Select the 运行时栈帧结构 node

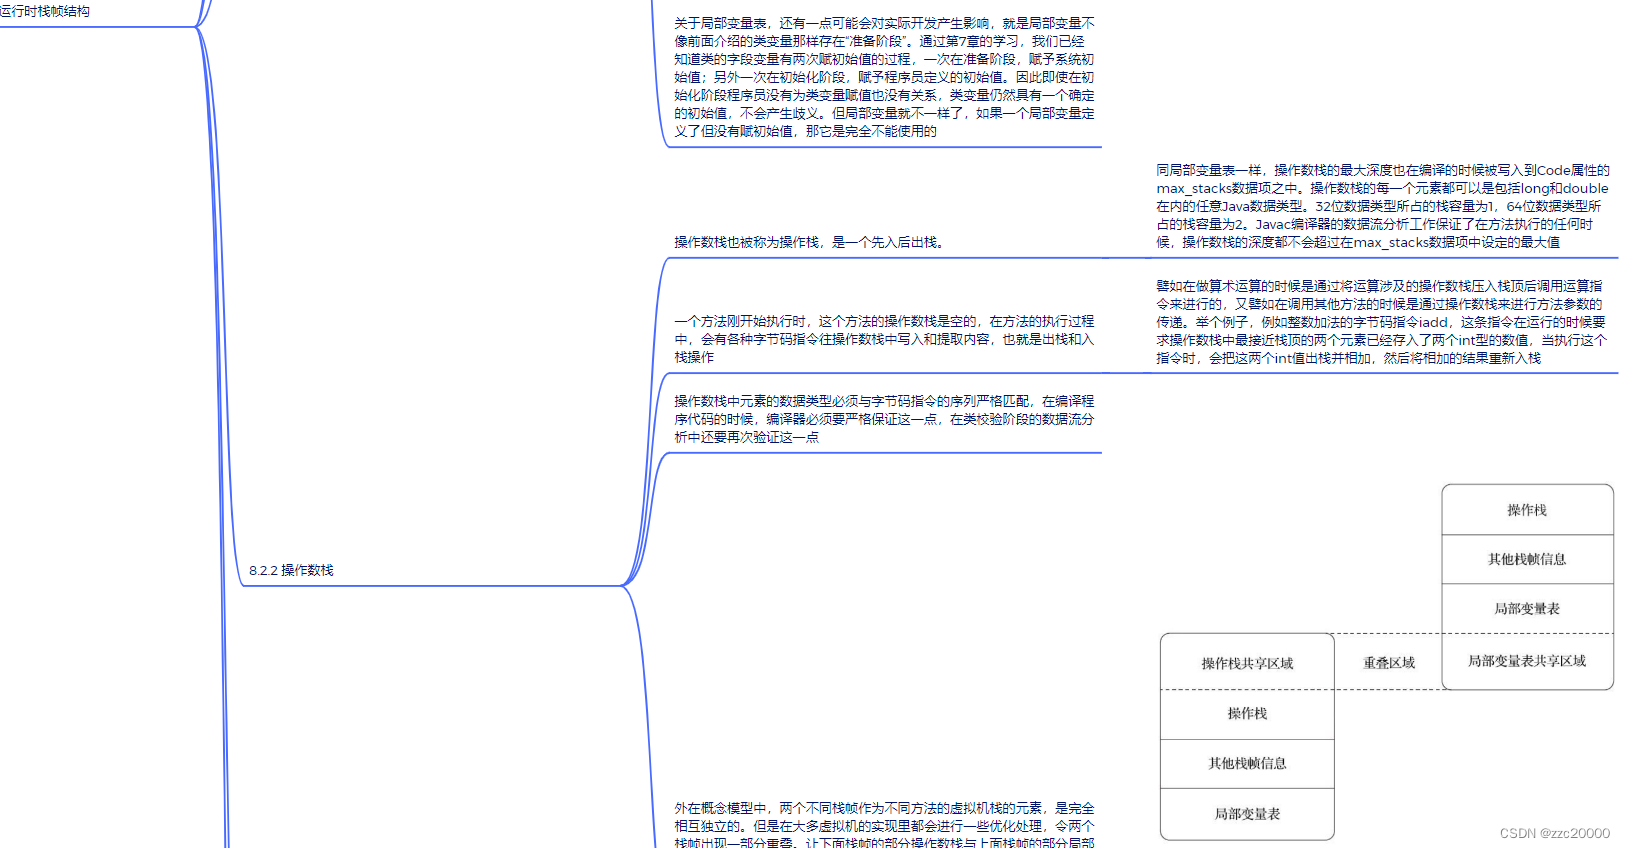45,11
